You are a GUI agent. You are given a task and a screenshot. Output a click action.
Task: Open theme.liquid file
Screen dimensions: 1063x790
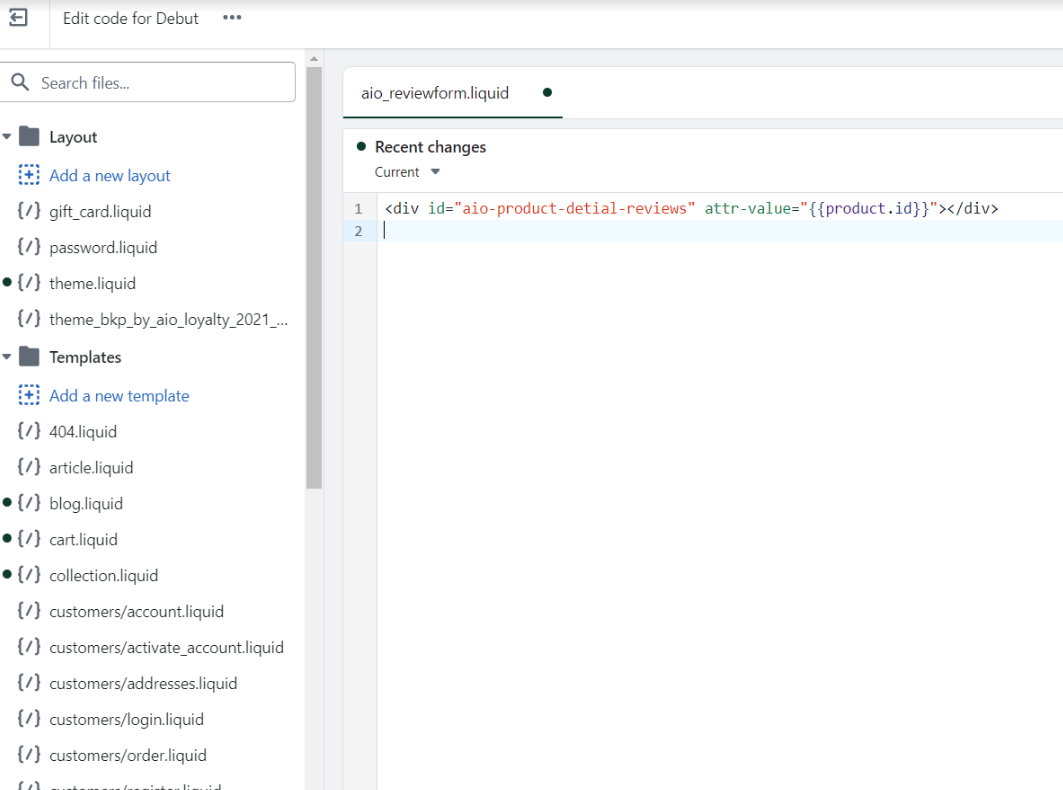(x=92, y=283)
